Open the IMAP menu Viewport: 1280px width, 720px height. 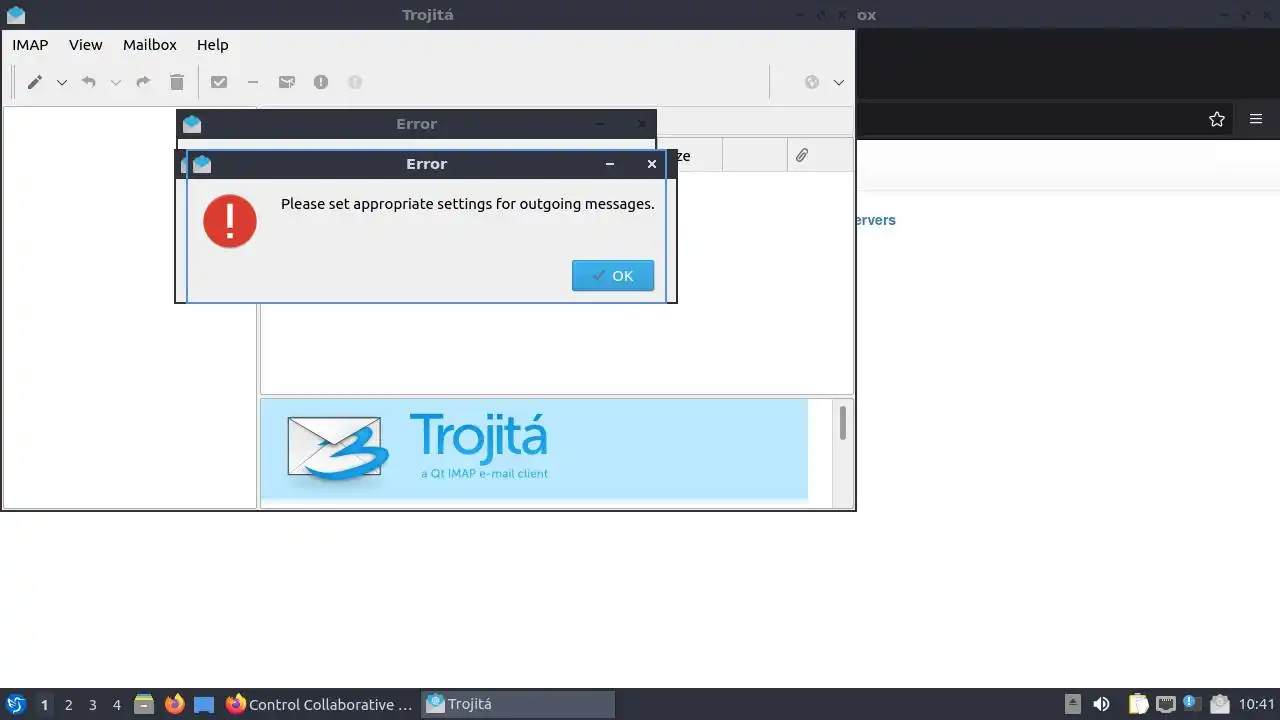pos(30,45)
